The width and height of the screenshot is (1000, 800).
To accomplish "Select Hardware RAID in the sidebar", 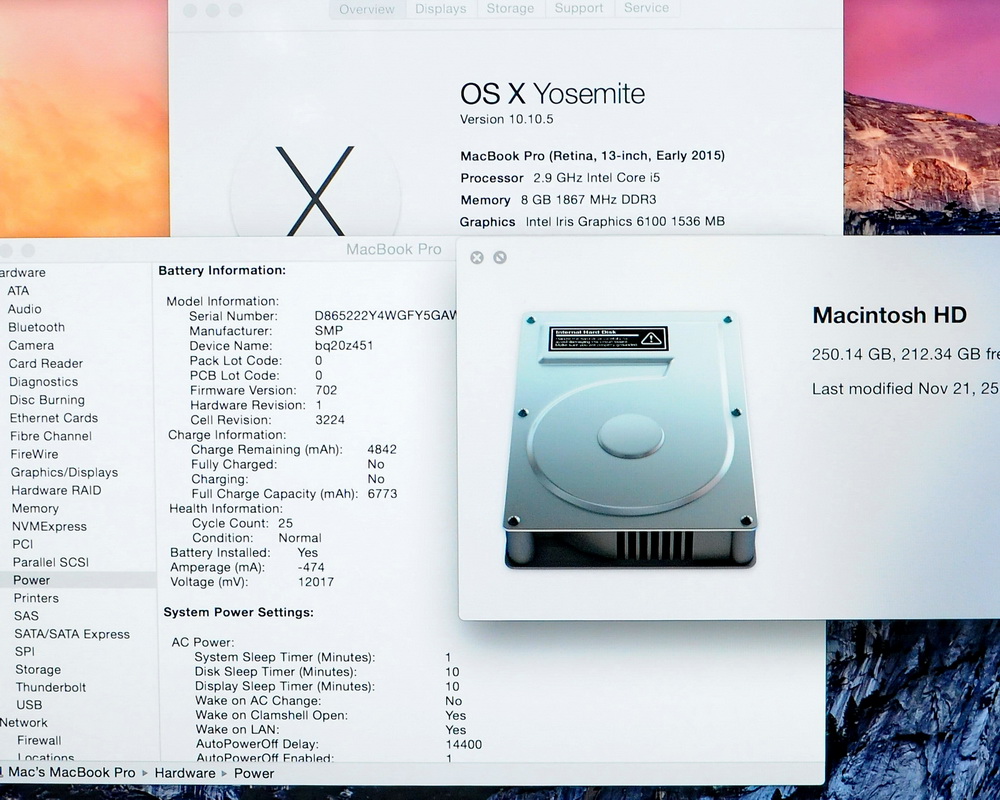I will (56, 490).
